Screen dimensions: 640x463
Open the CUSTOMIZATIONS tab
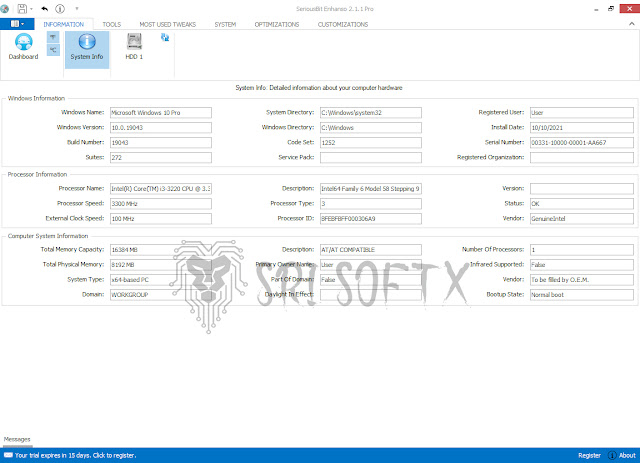coord(343,24)
